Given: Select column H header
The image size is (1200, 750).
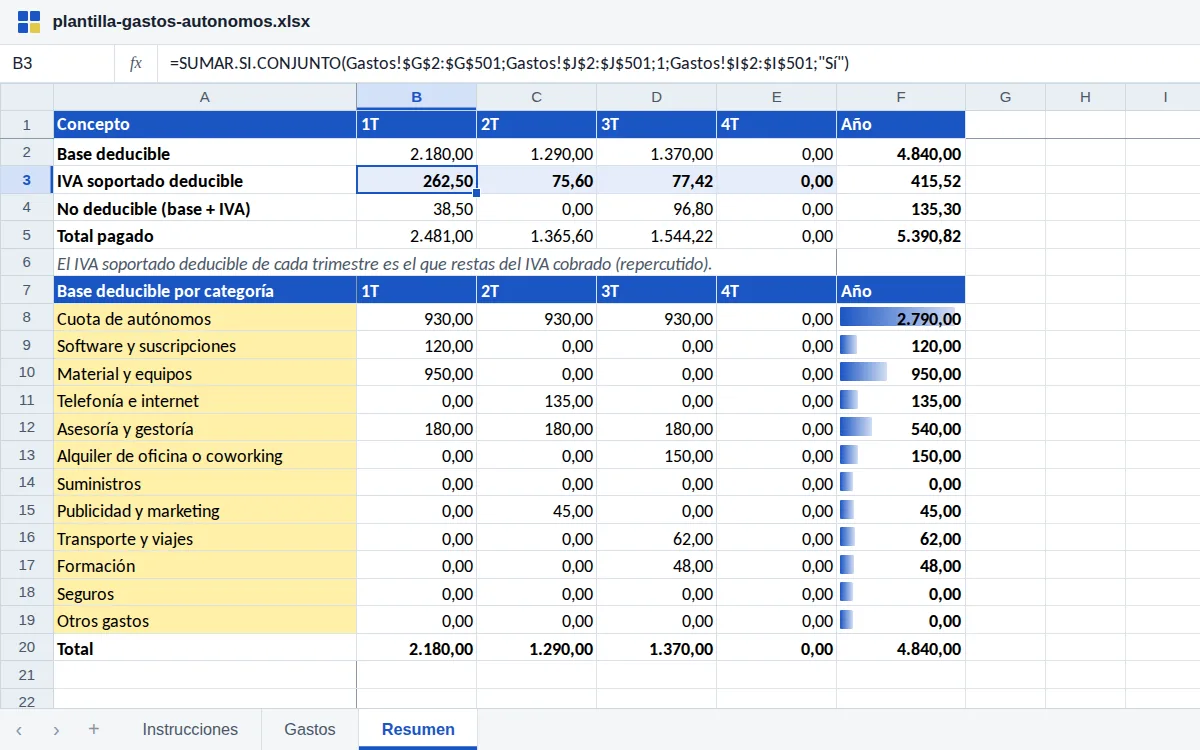Looking at the screenshot, I should point(1085,97).
